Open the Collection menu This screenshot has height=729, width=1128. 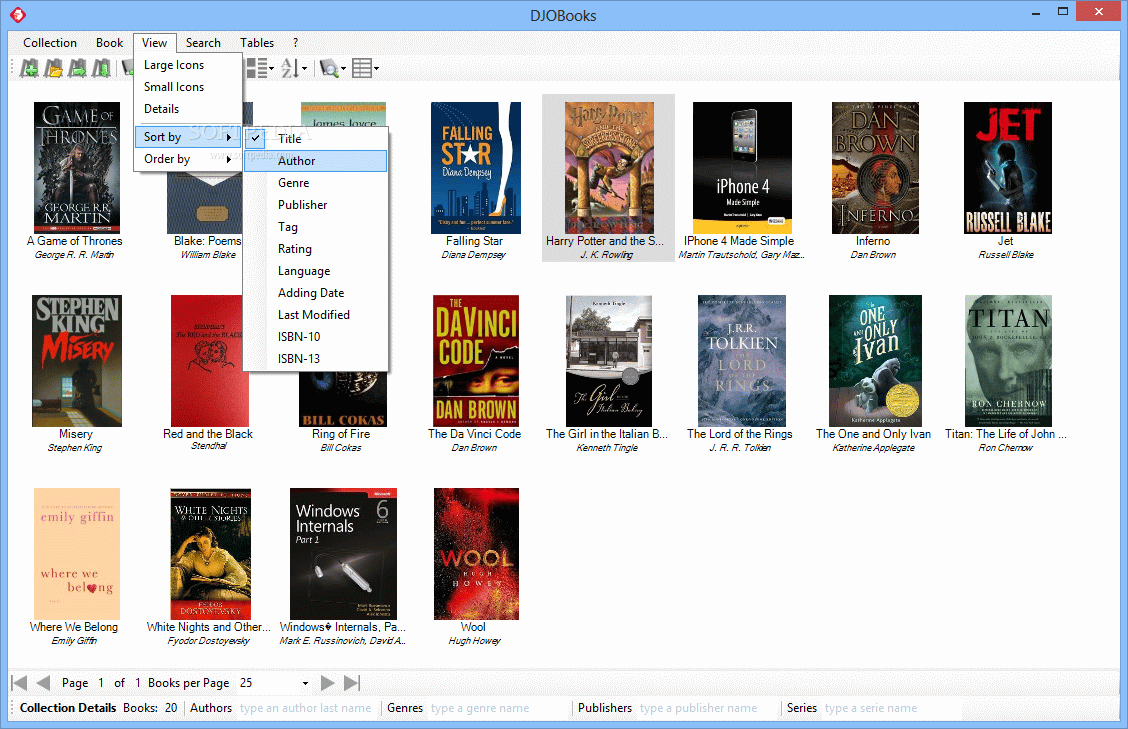click(50, 42)
